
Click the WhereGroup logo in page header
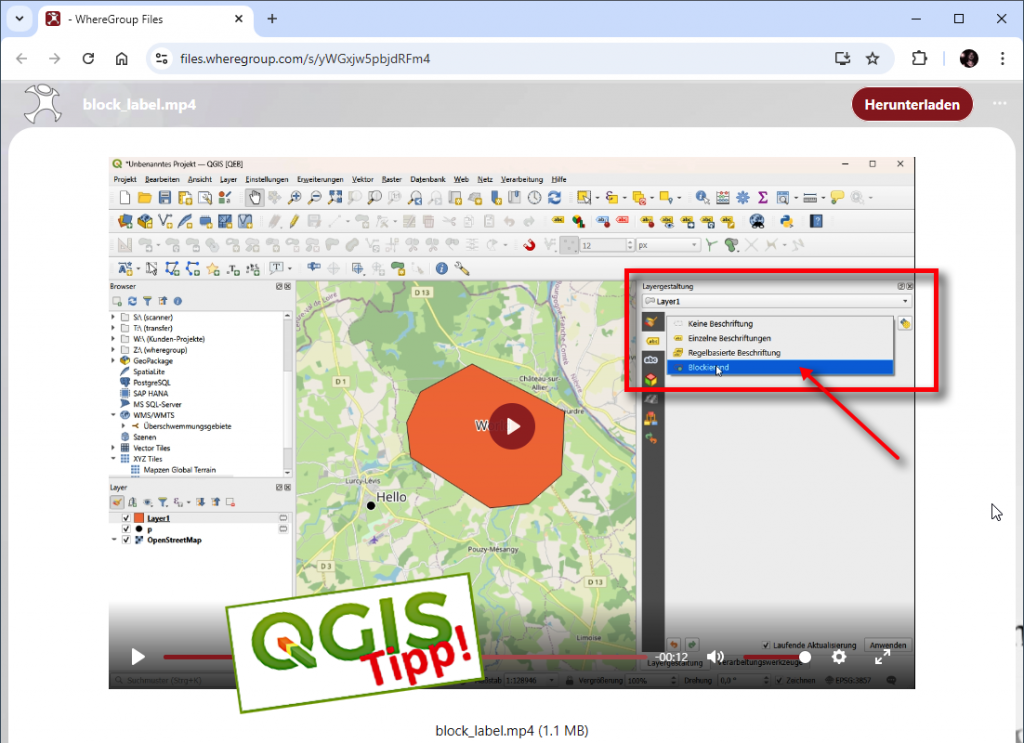(x=42, y=104)
